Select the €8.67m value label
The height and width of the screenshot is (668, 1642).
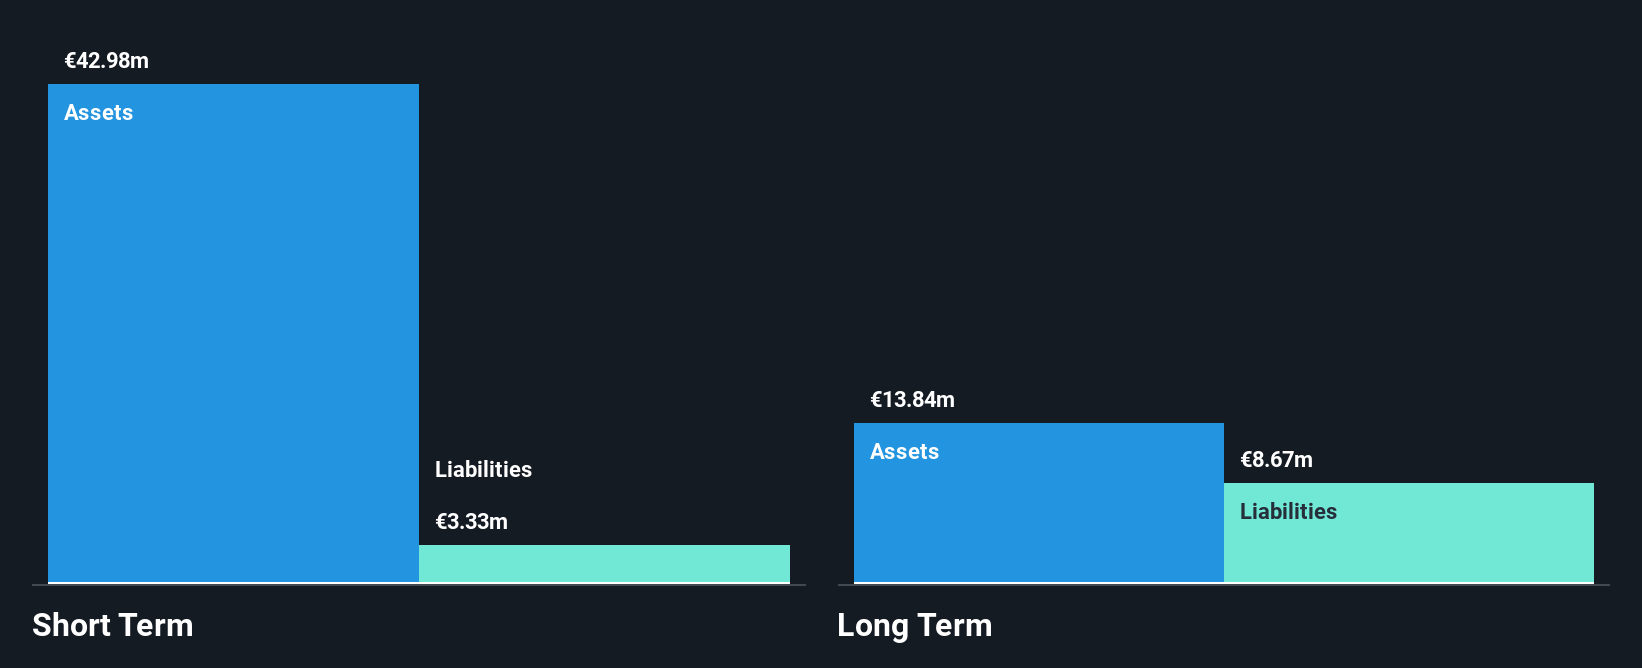point(1276,460)
